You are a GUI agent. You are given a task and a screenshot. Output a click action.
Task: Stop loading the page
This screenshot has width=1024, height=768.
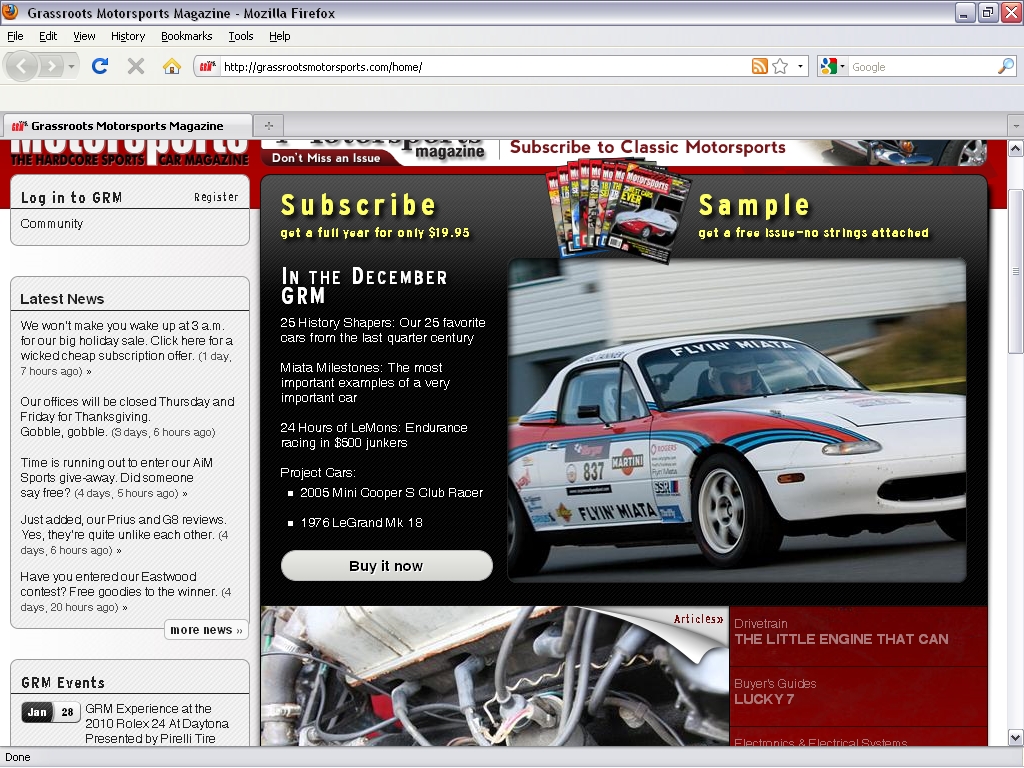click(136, 66)
